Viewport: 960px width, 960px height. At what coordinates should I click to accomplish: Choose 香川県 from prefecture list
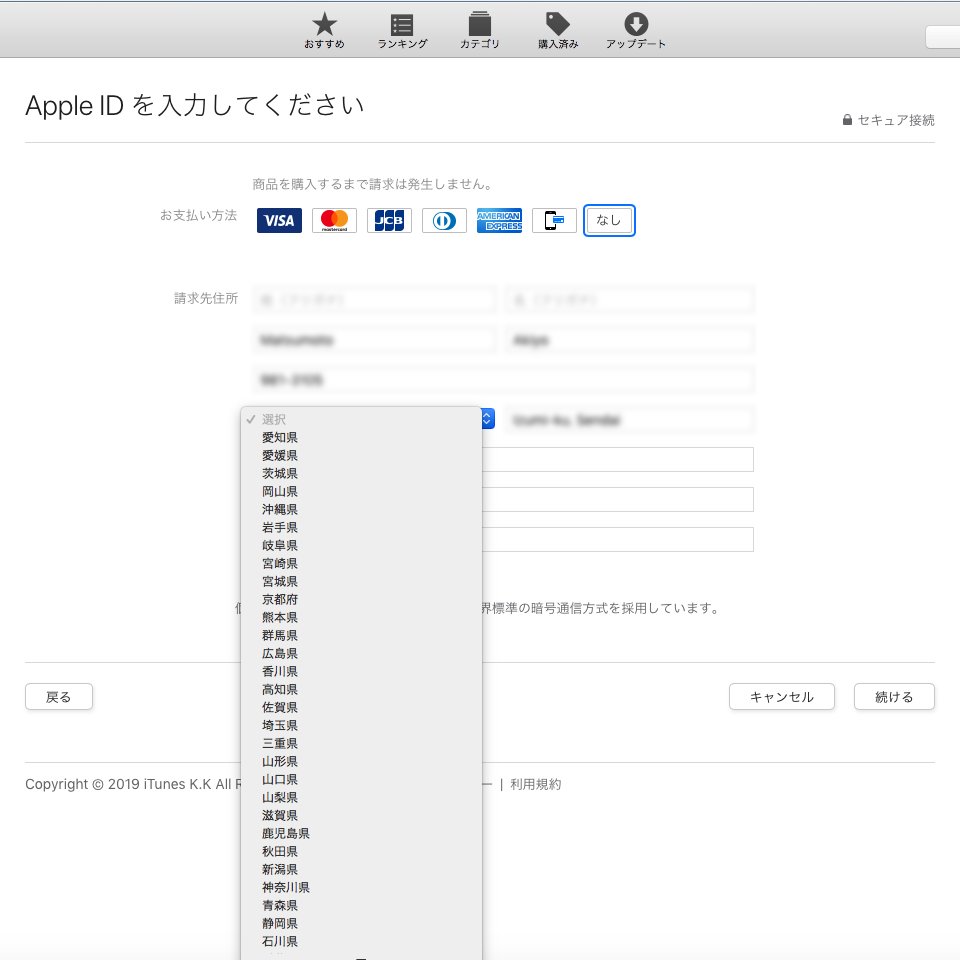[361, 672]
